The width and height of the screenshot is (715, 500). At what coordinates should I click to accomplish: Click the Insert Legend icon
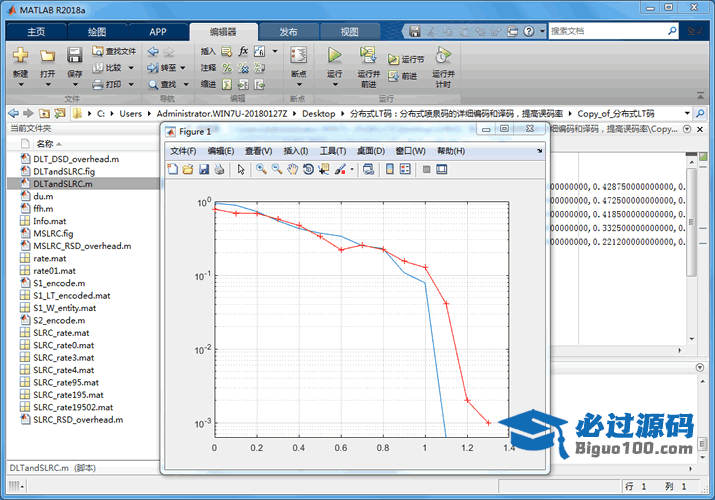tap(405, 170)
